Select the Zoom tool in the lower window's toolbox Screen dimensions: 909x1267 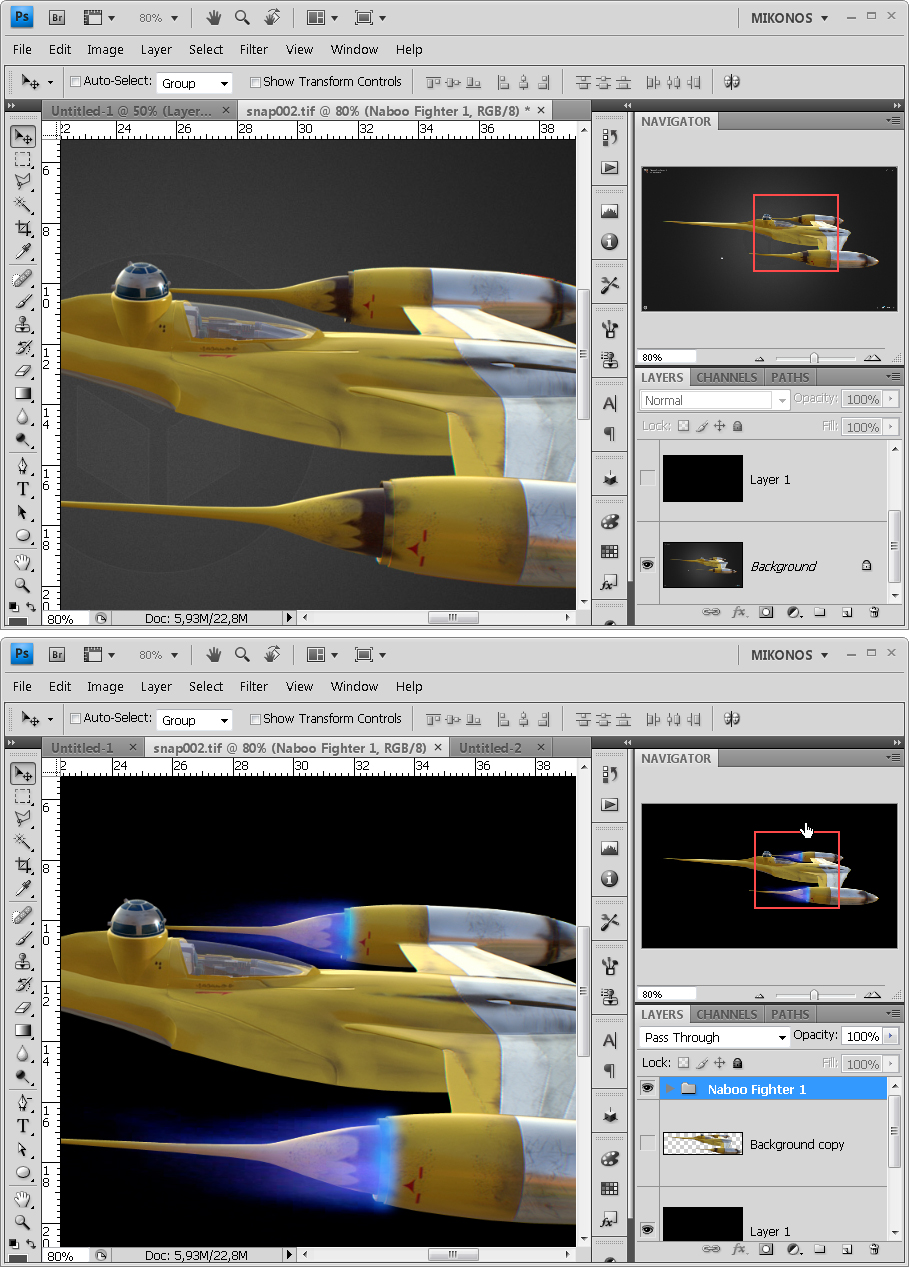click(23, 1222)
